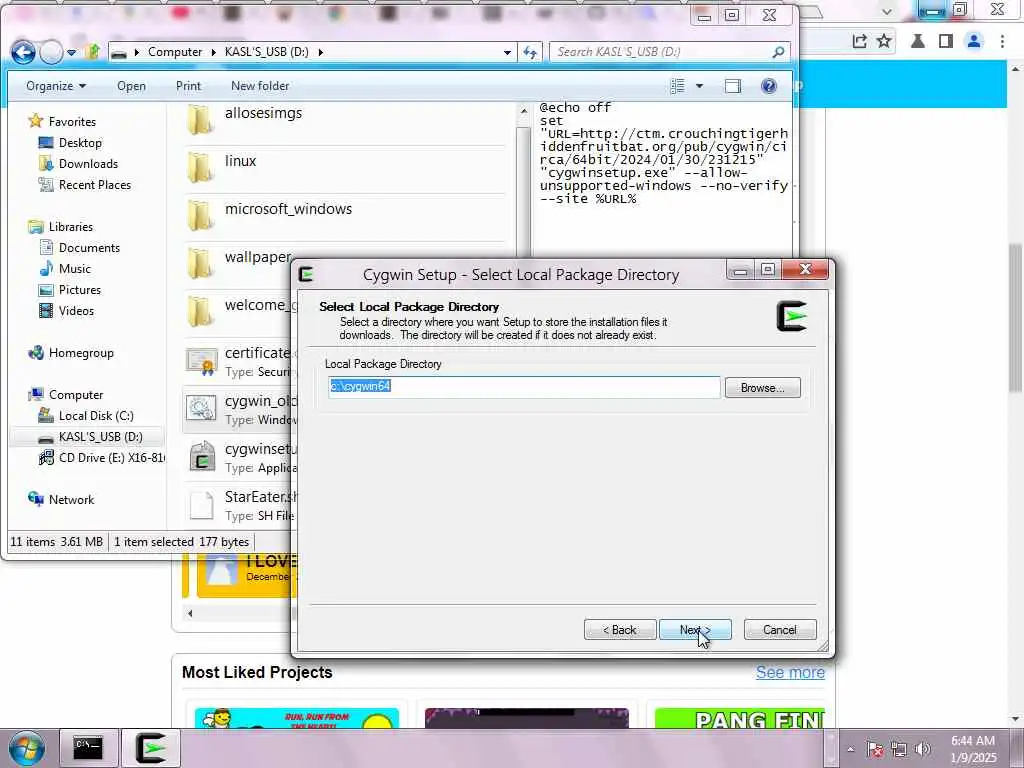The height and width of the screenshot is (768, 1024).
Task: Open the Windows Start button
Action: coord(26,748)
